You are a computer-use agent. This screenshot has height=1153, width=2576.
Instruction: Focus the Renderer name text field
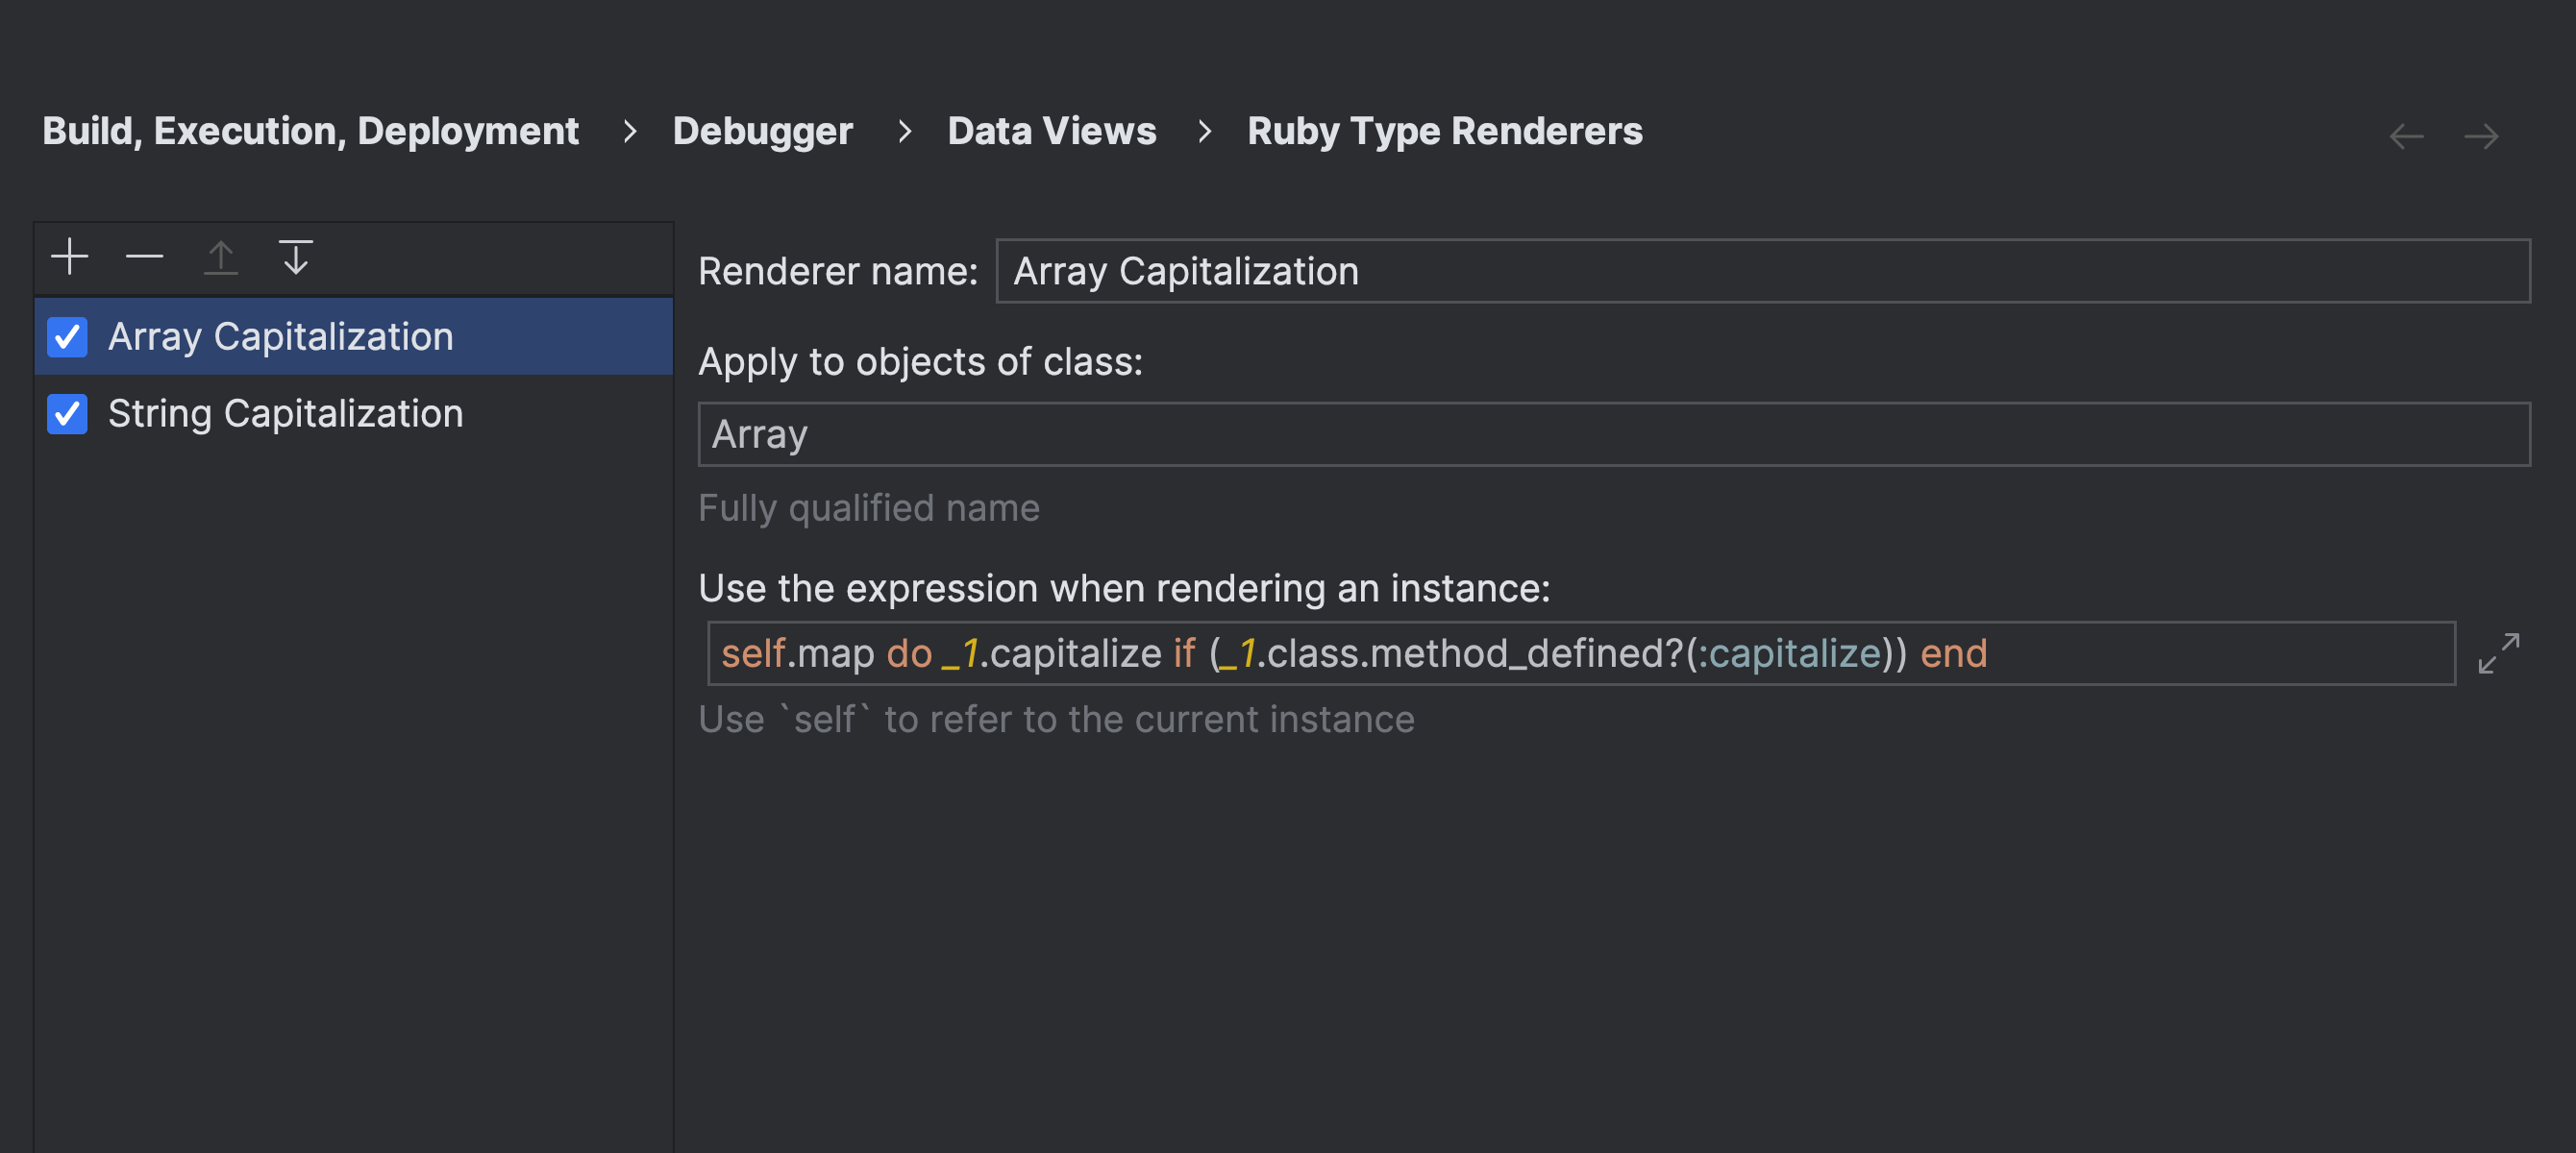tap(1762, 271)
